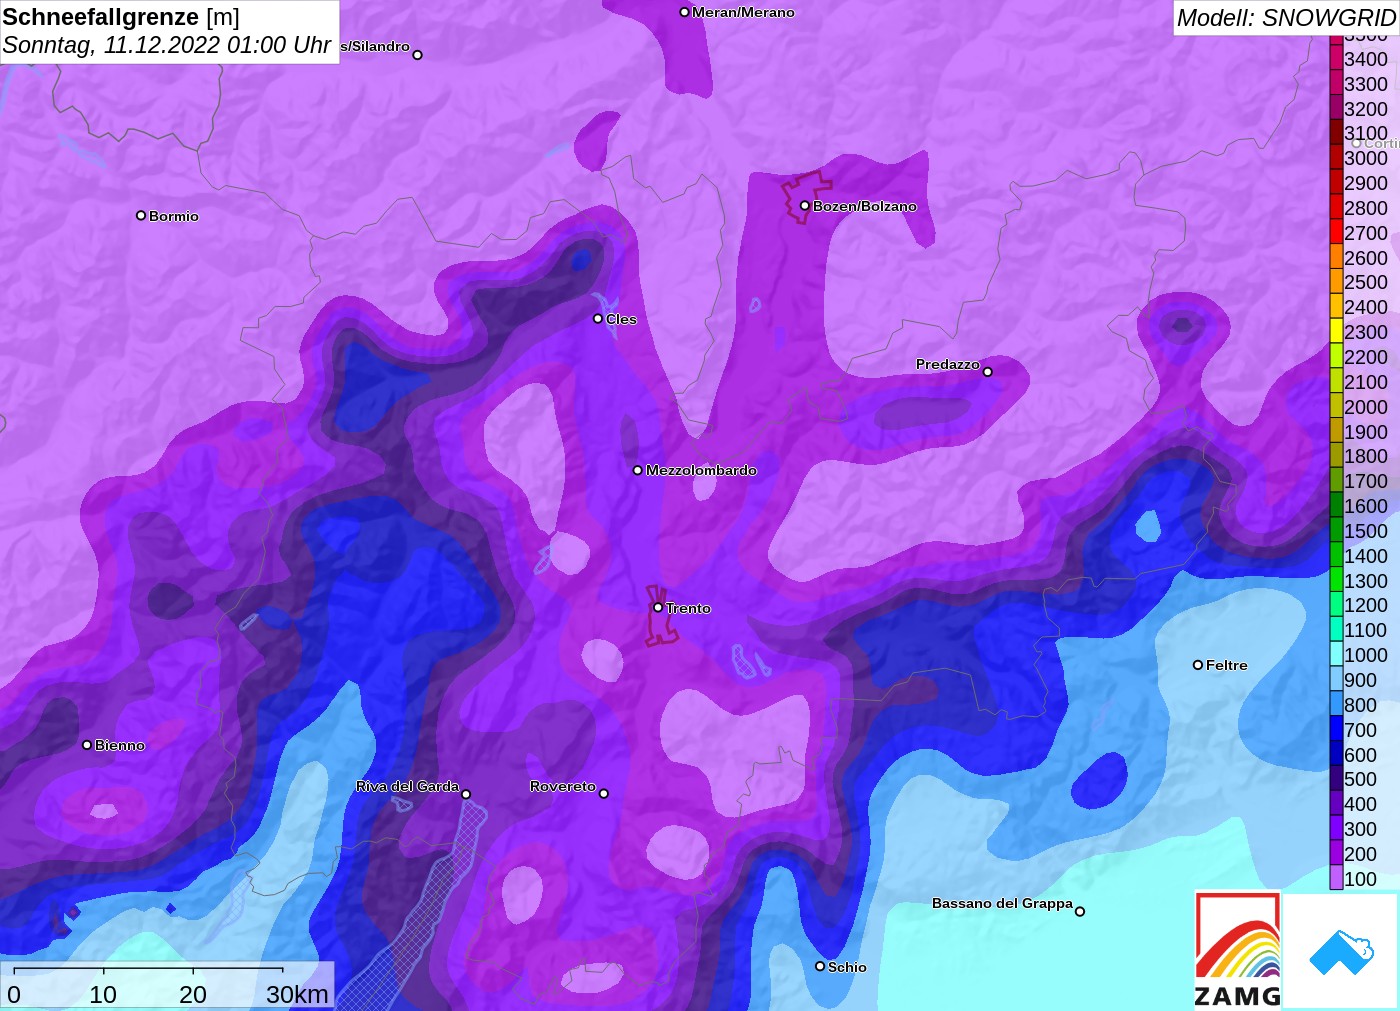The image size is (1400, 1011).
Task: Click the 900 legend value
Action: pos(1361,680)
